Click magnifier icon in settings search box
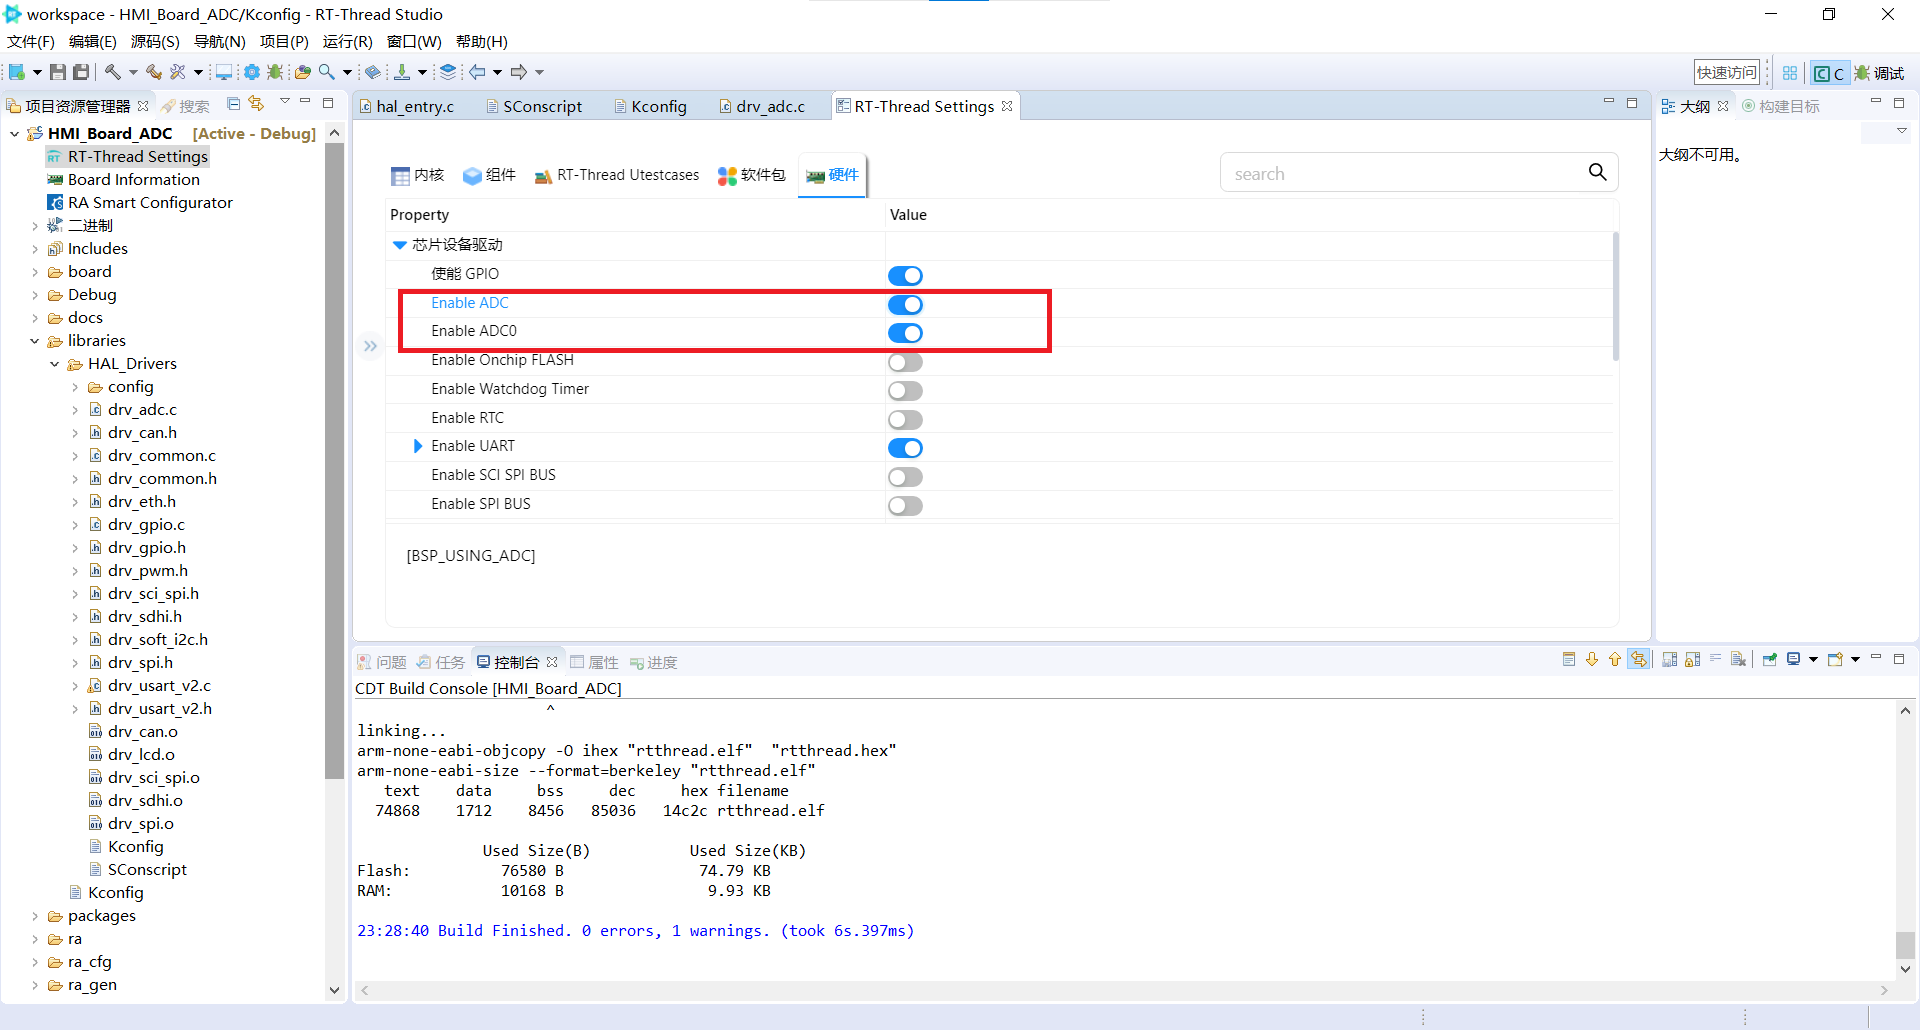 (1597, 172)
